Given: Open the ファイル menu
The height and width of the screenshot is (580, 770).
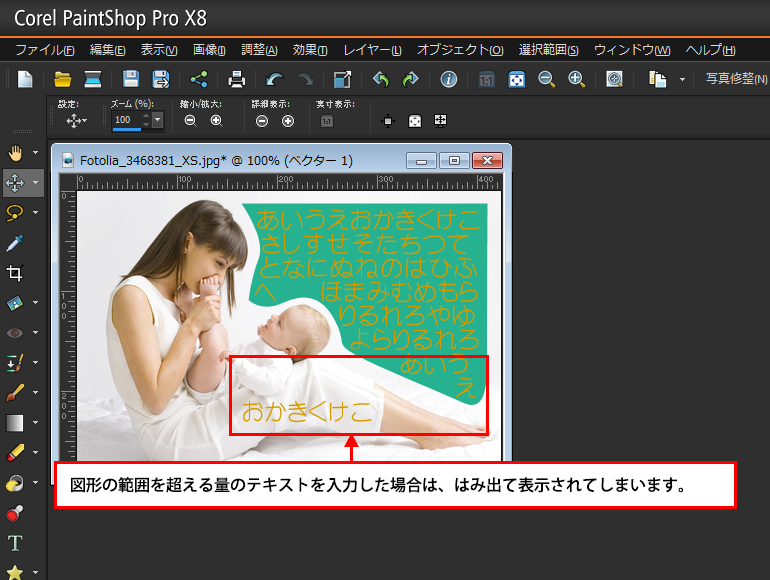Looking at the screenshot, I should 45,50.
